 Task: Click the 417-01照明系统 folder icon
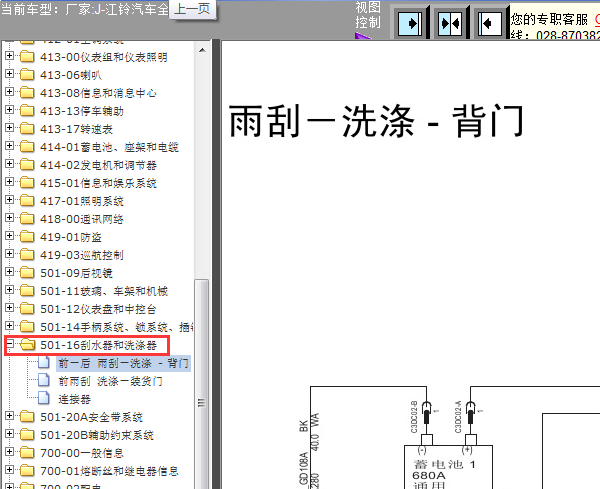tap(27, 200)
